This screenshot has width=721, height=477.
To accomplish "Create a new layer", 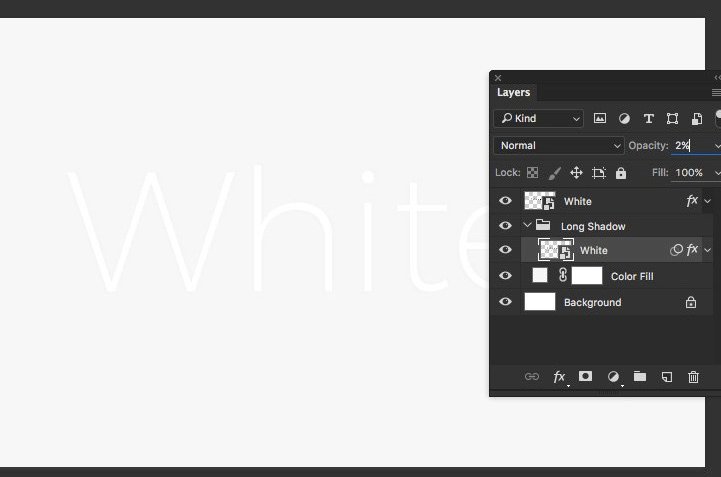I will click(x=667, y=377).
